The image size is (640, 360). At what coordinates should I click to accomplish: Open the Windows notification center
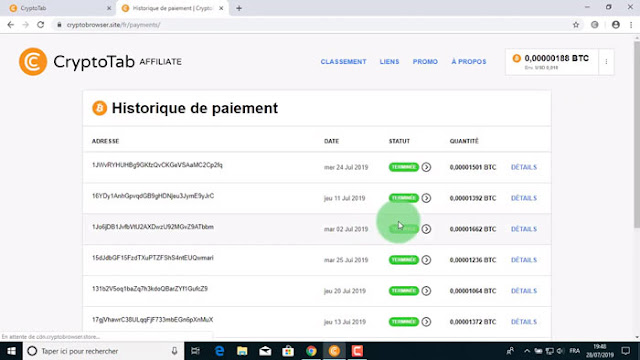click(x=626, y=351)
